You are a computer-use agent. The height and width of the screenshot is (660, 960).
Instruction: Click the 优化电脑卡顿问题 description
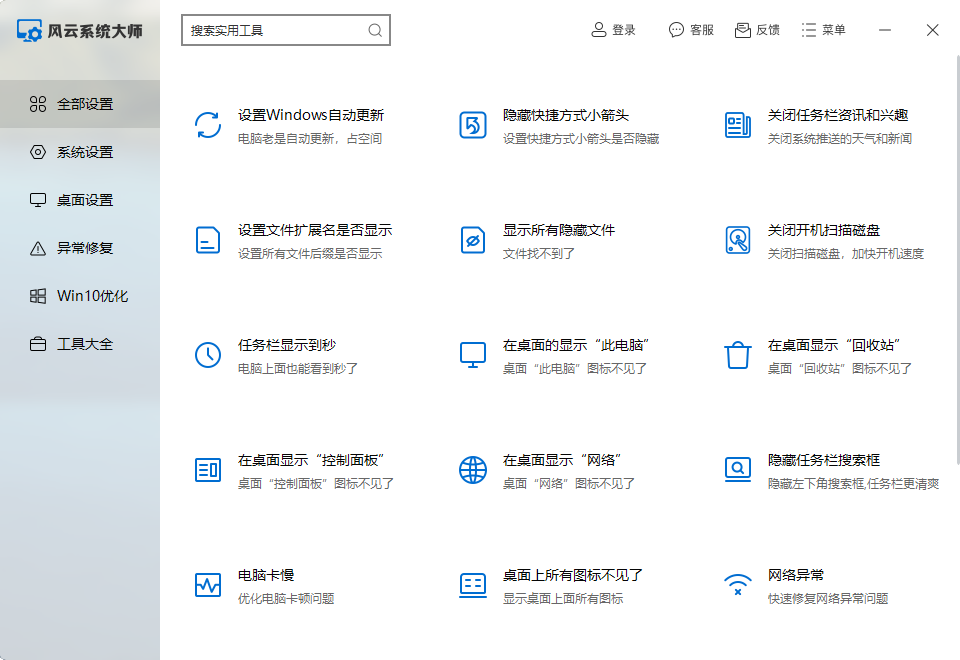tap(286, 599)
